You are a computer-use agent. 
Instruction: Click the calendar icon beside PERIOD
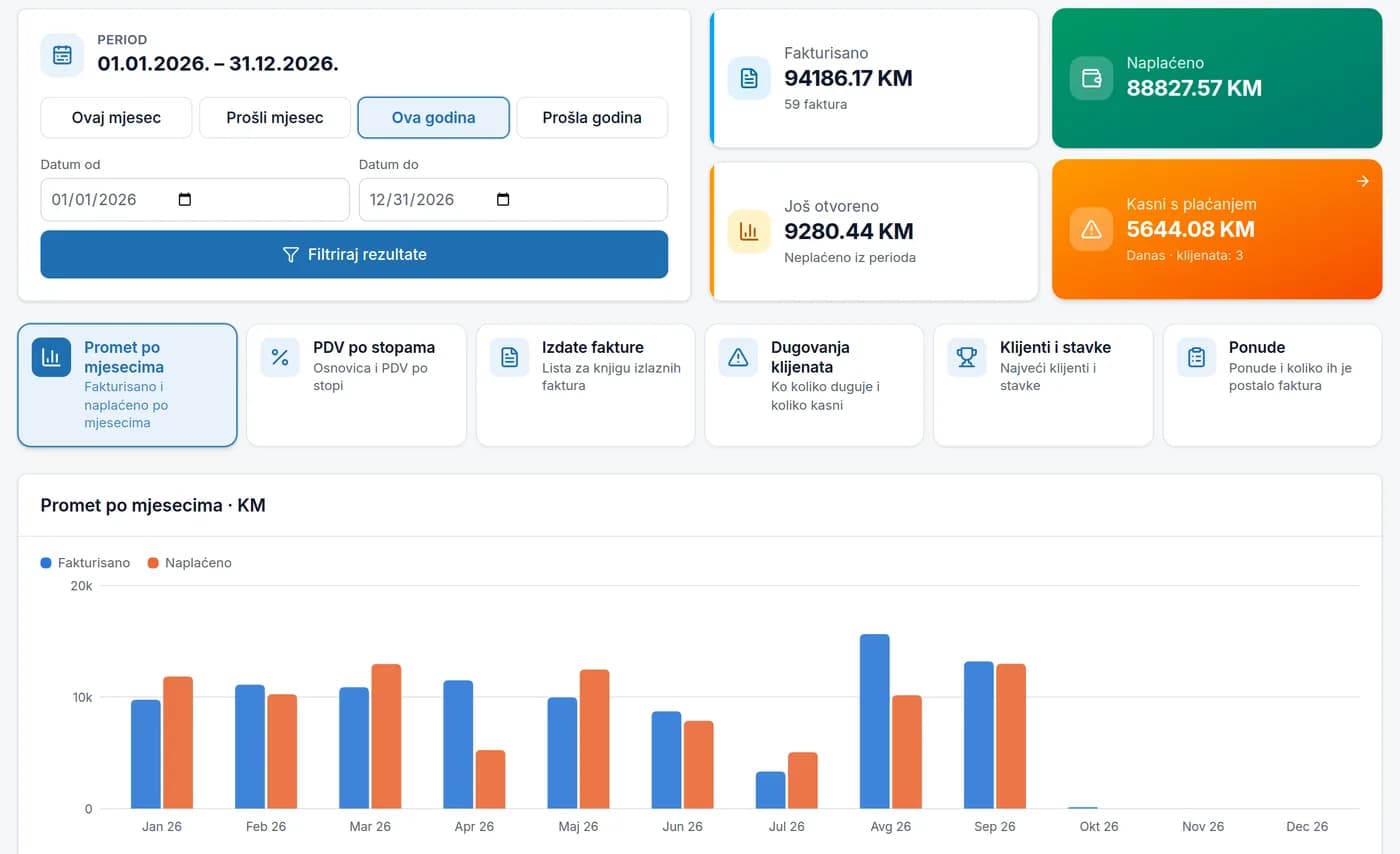coord(62,54)
